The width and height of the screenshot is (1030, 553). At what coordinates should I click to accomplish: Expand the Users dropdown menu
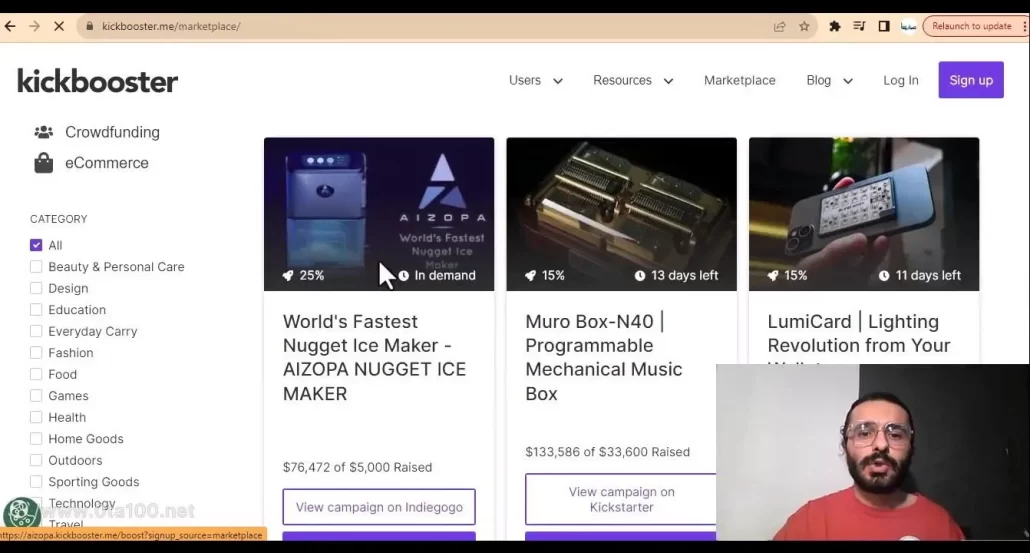pyautogui.click(x=536, y=80)
